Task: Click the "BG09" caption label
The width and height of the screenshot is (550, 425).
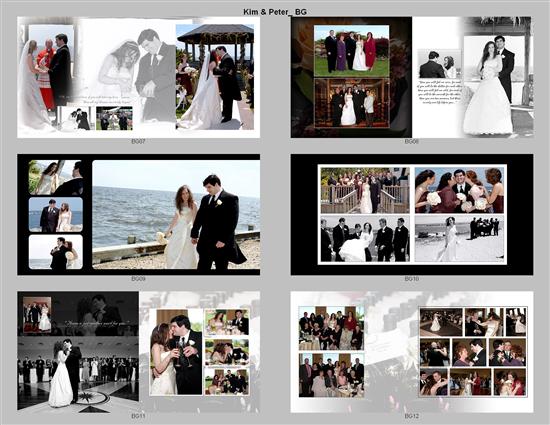Action: click(x=138, y=279)
